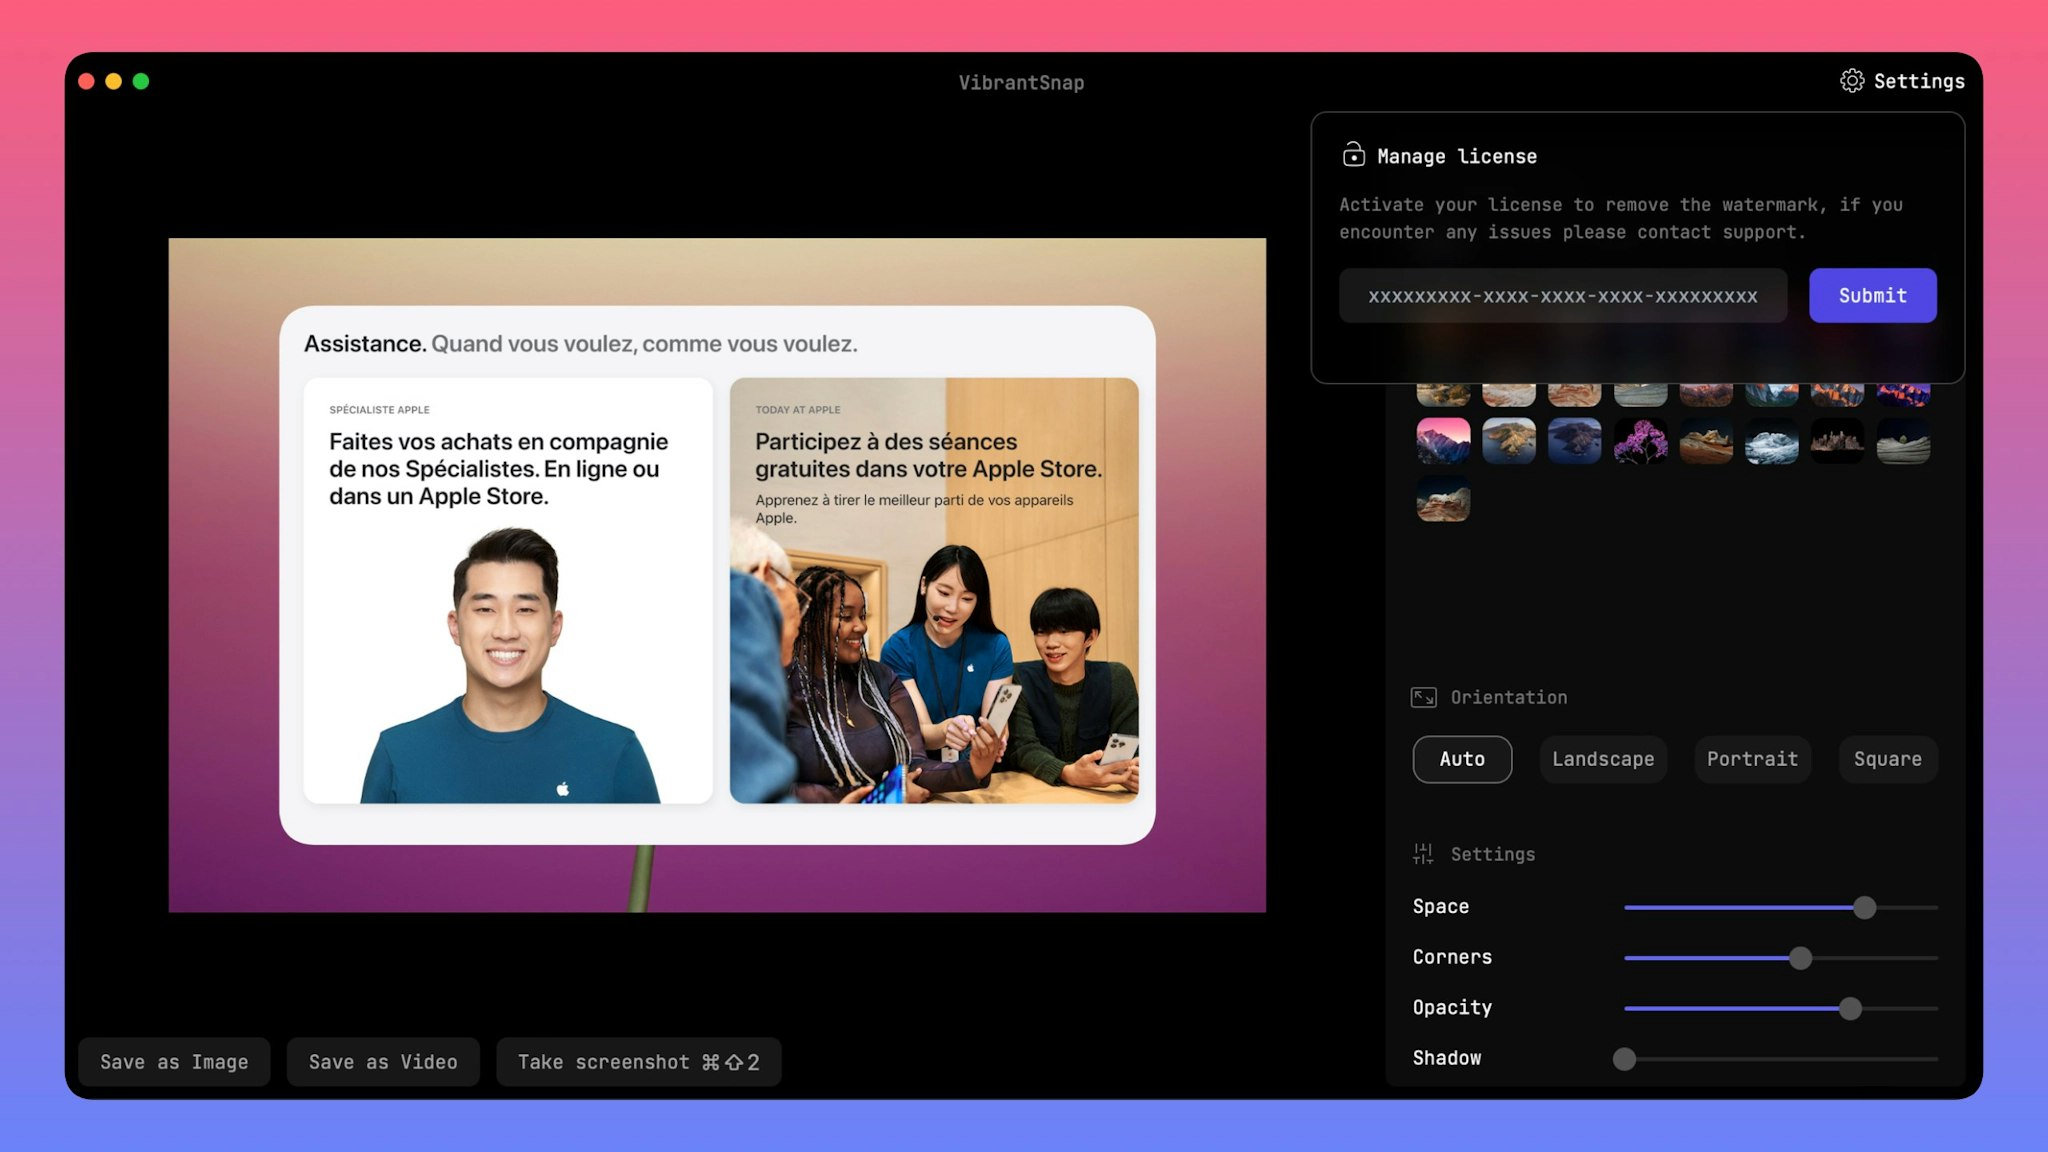Click the sliders icon beside Settings heading

click(1423, 853)
